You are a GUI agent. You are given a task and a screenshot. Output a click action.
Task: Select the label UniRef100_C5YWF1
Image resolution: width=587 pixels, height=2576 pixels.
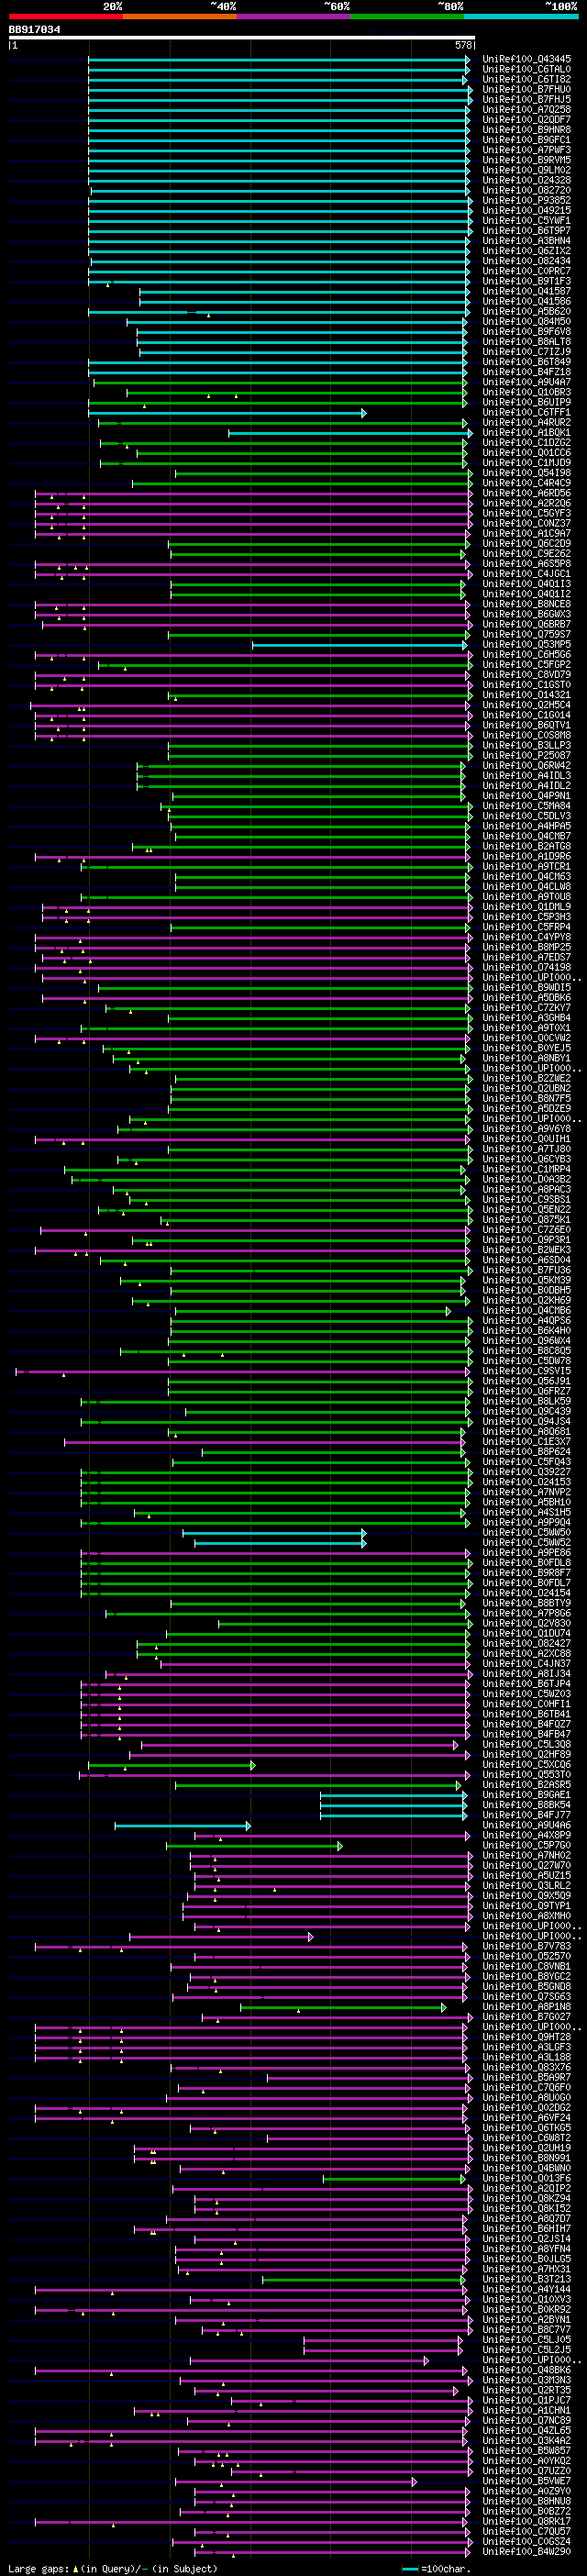coord(527,220)
